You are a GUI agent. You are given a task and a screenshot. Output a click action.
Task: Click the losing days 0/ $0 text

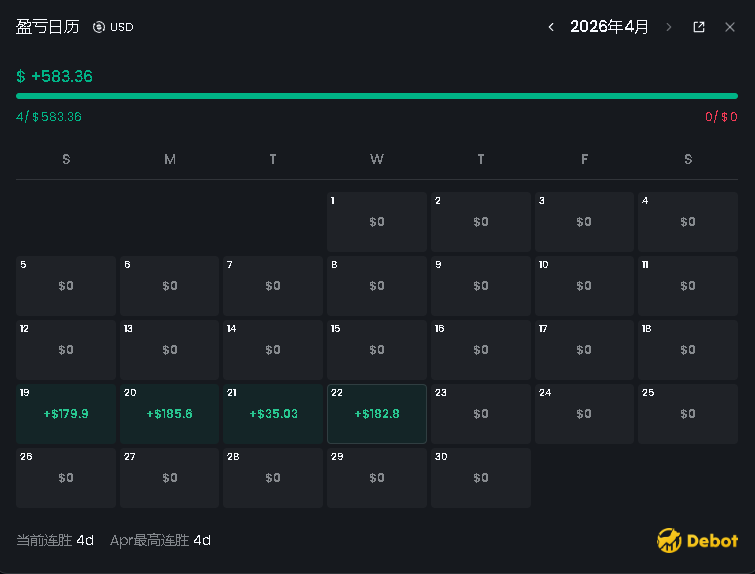(721, 117)
